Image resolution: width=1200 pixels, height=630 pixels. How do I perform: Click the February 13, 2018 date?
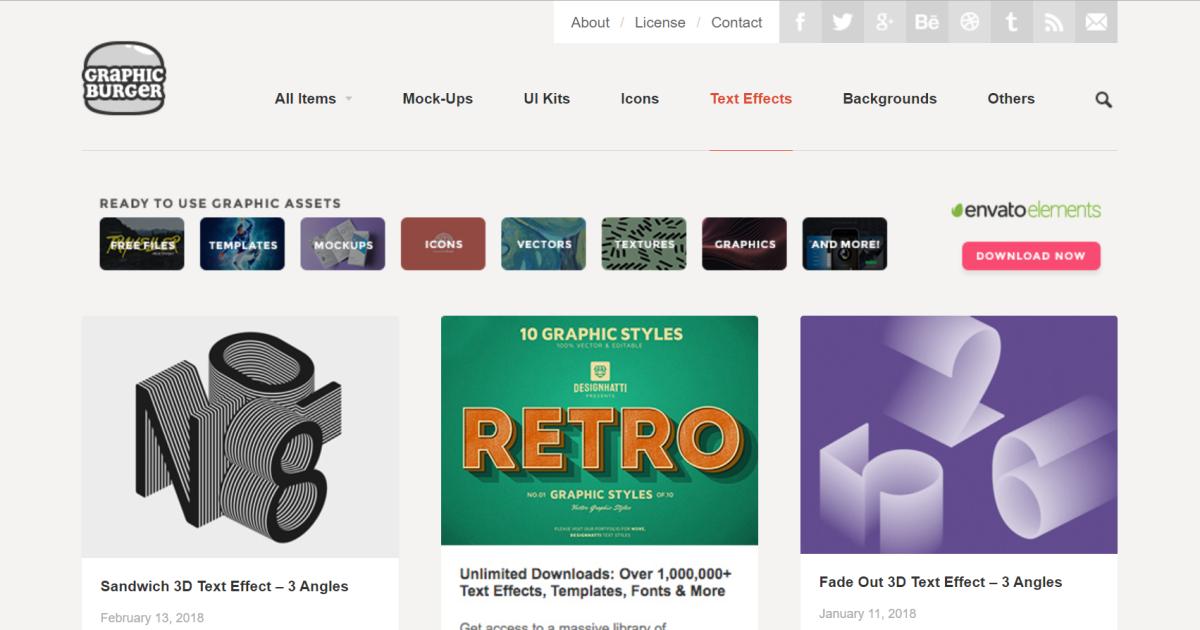pos(152,618)
